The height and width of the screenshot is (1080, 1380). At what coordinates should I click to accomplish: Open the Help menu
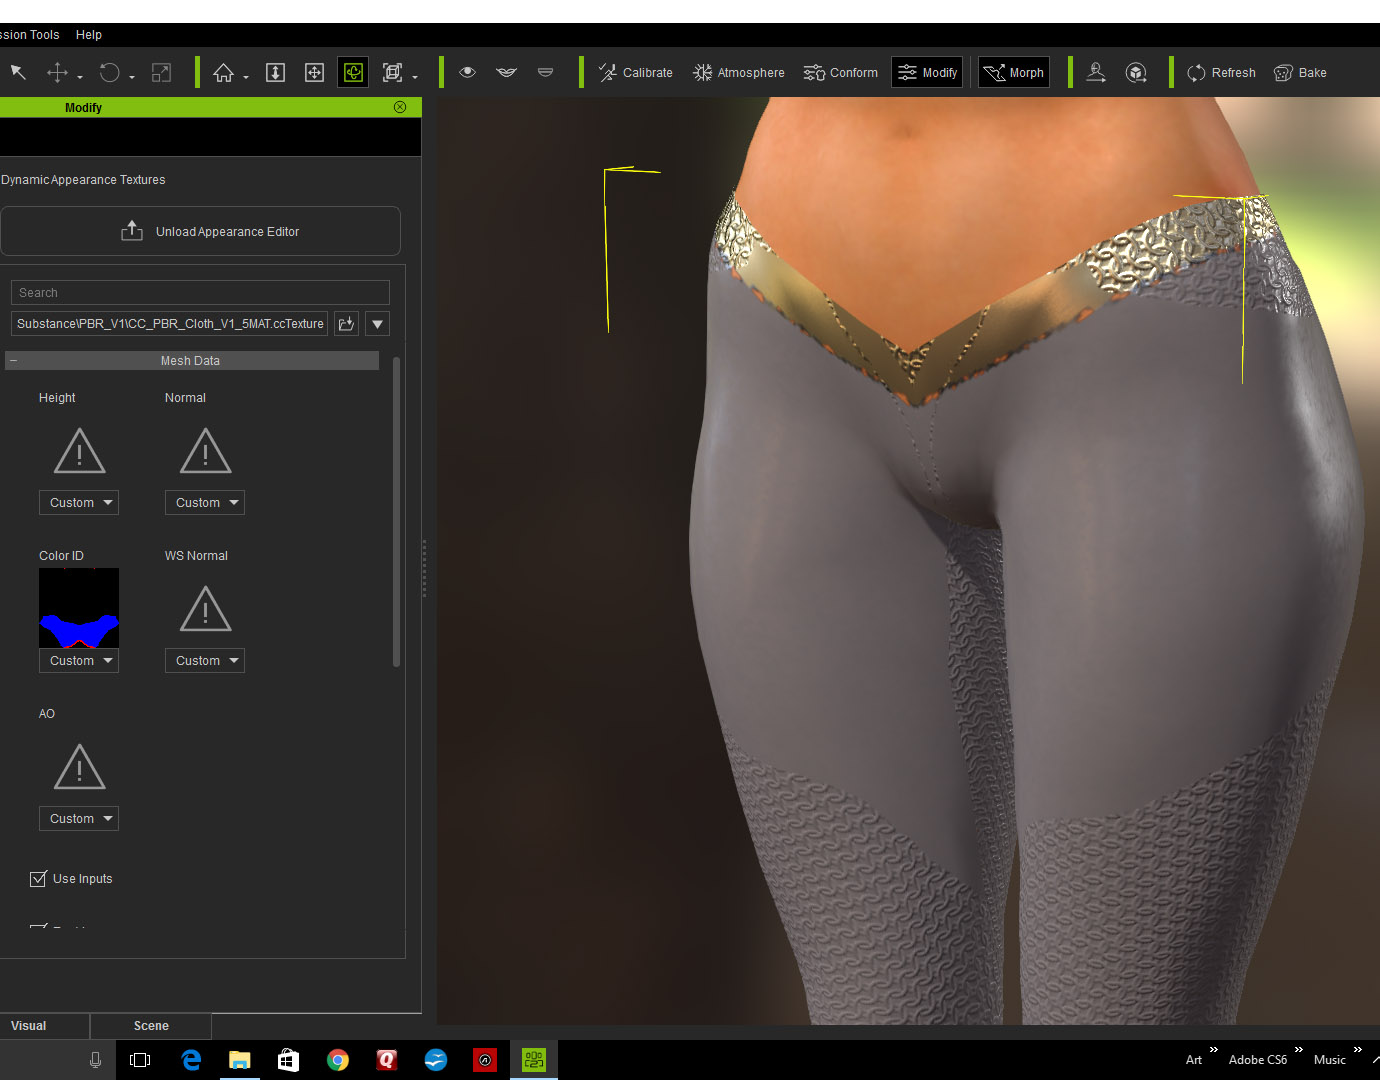click(x=89, y=35)
